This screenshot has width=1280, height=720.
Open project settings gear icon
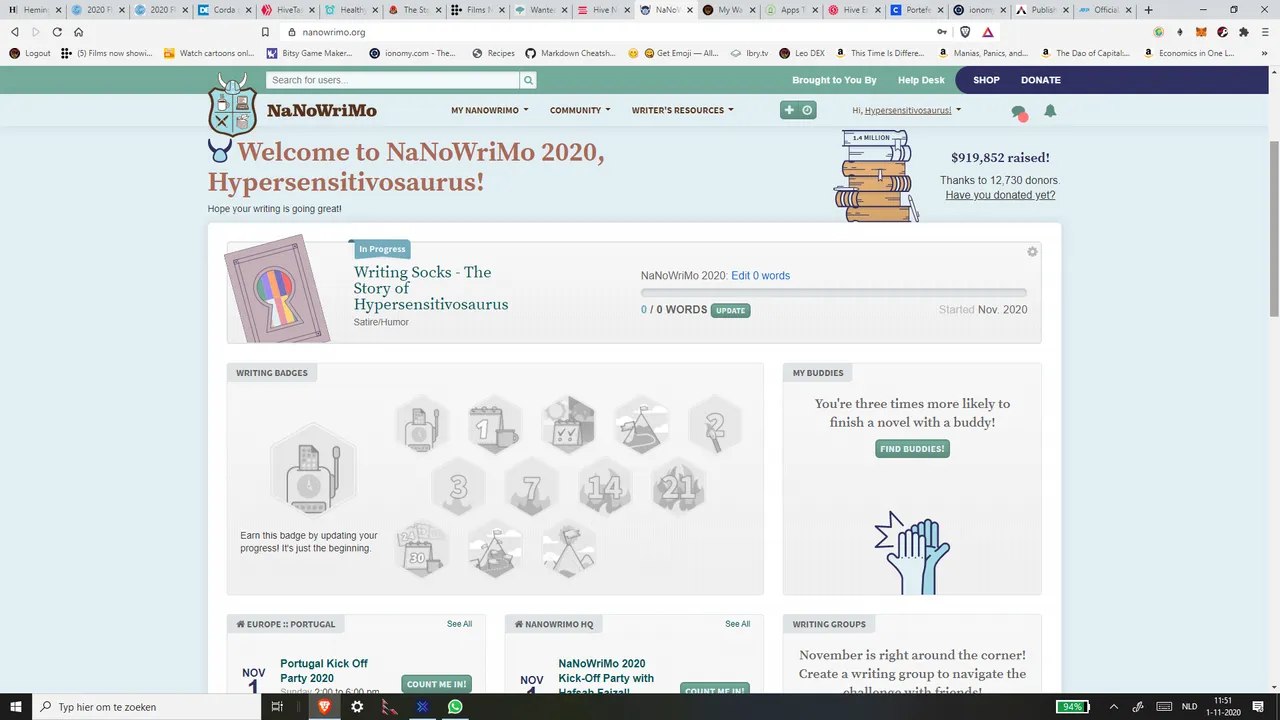1032,252
